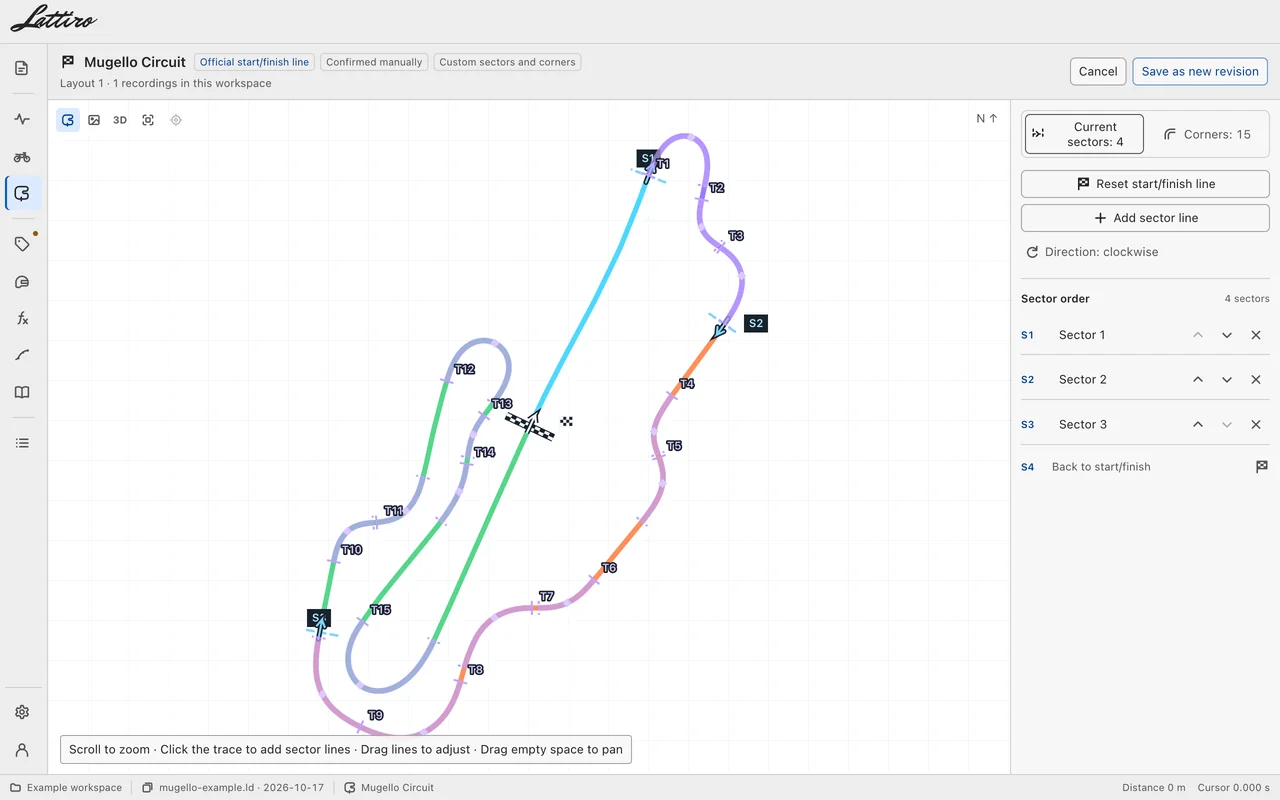
Task: Select the track outline view toolbar icon
Action: 68,120
